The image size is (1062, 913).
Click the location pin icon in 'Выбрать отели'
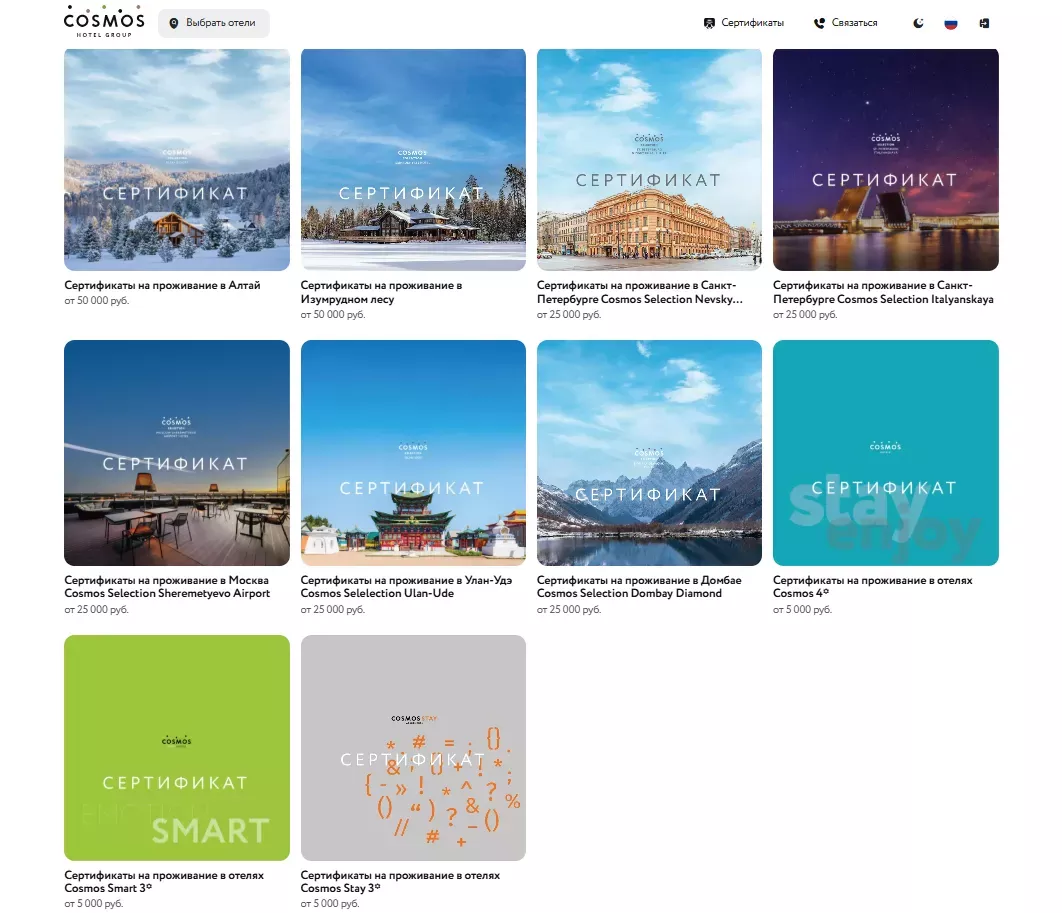click(x=173, y=23)
